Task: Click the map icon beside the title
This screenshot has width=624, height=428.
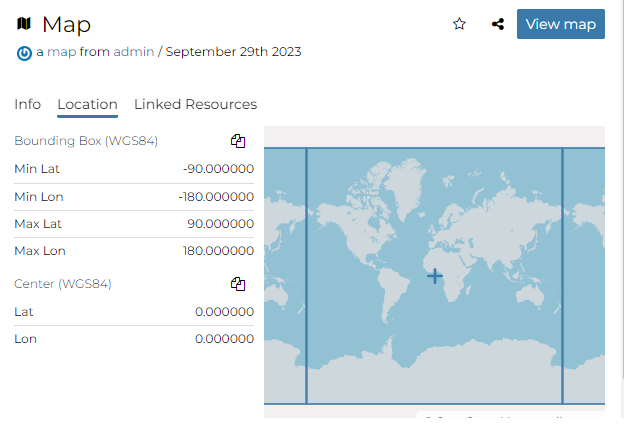Action: tap(25, 23)
